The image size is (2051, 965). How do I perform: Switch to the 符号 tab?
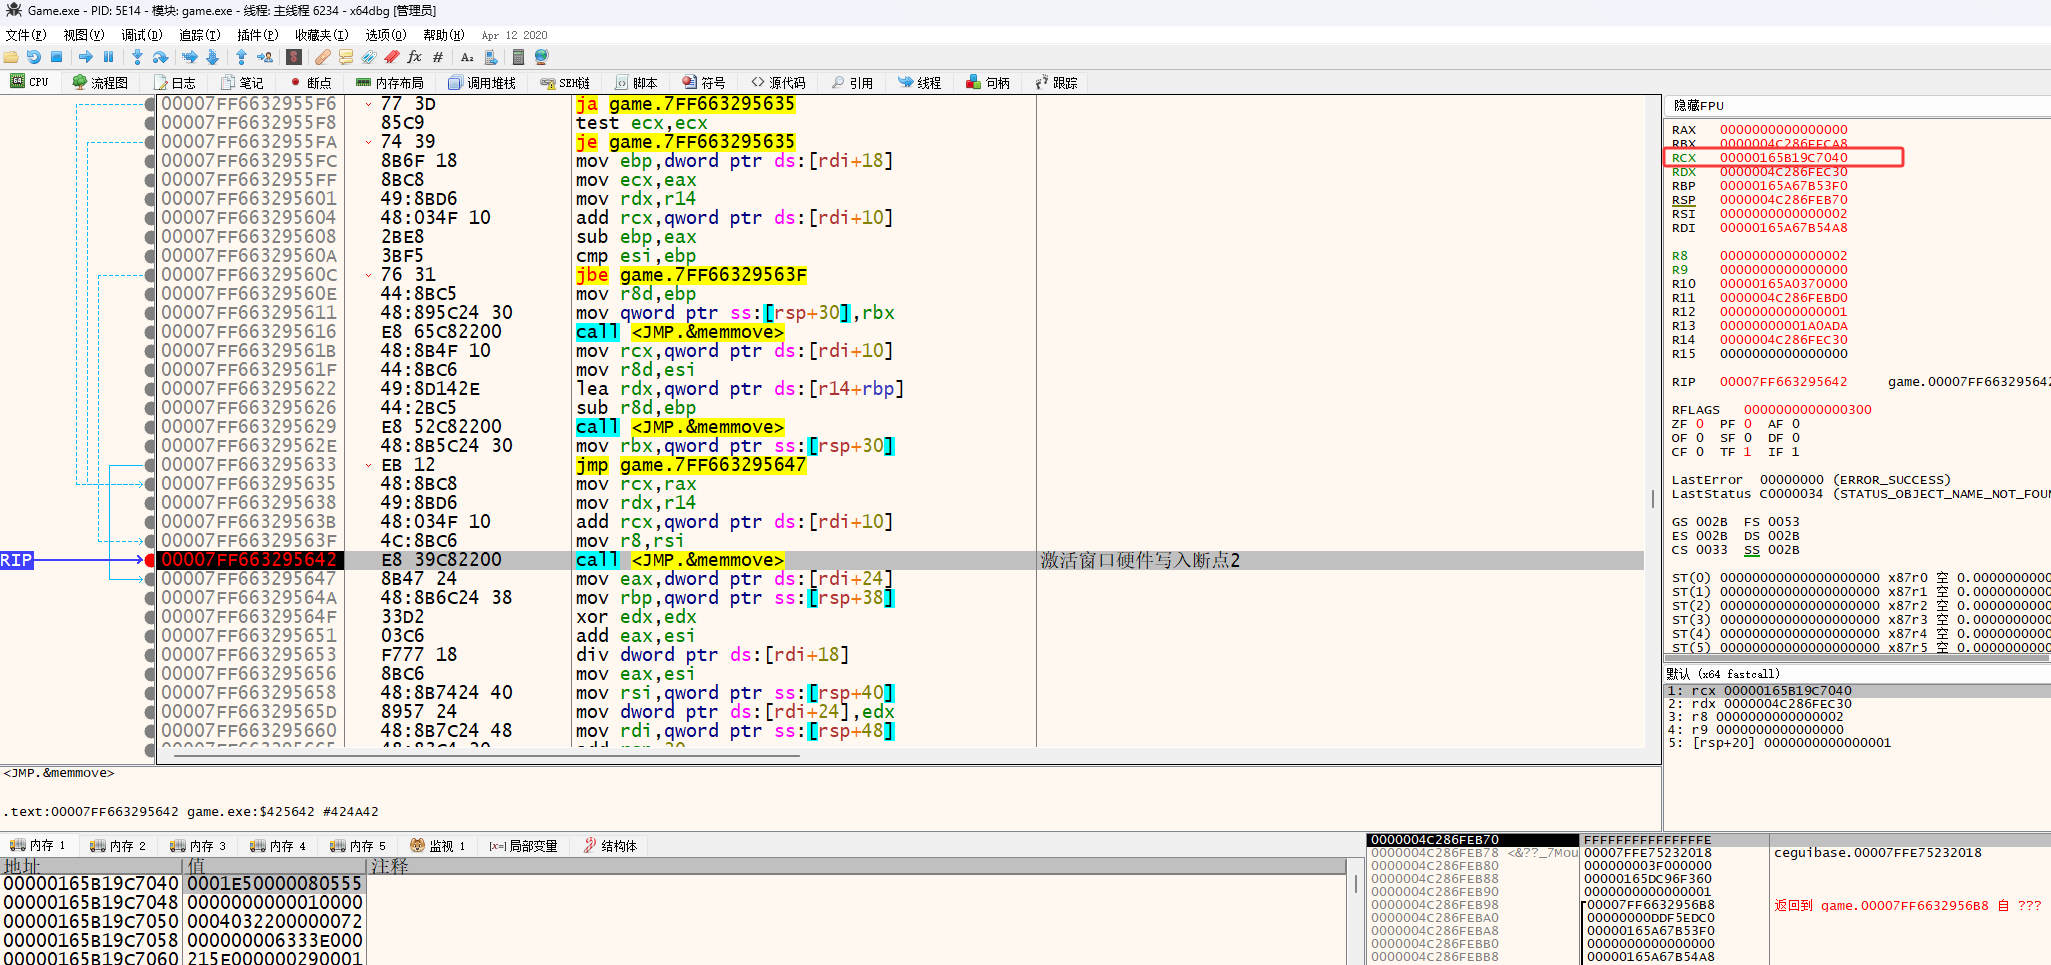(x=704, y=83)
